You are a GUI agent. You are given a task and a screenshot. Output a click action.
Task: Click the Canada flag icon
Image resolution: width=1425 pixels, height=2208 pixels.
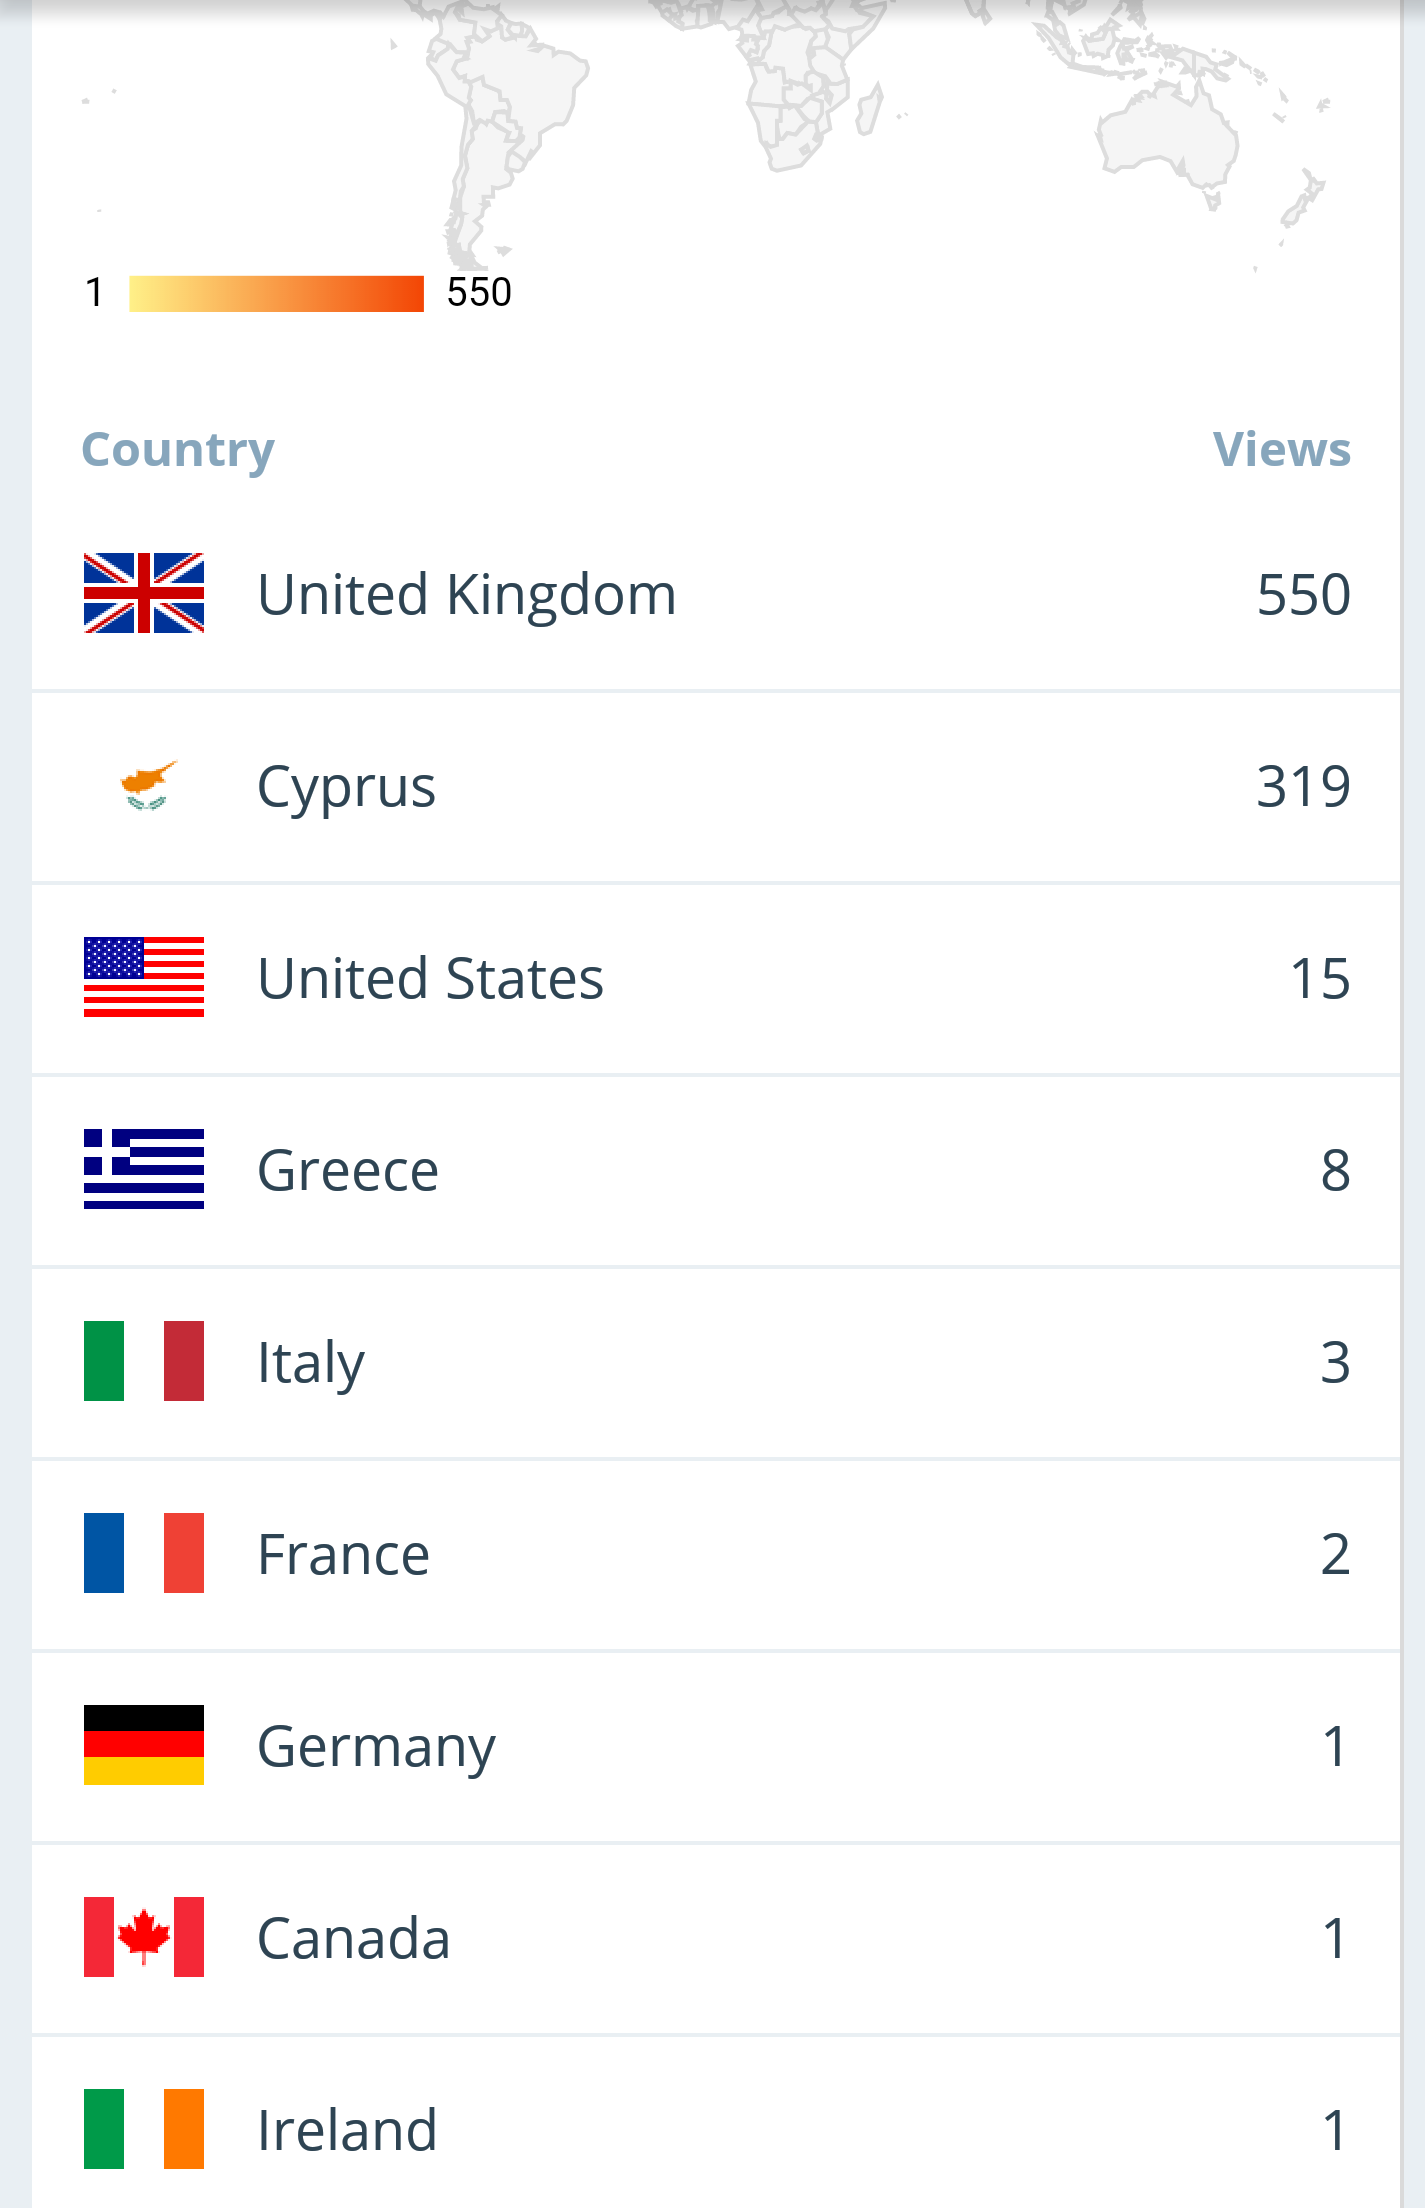click(144, 1937)
